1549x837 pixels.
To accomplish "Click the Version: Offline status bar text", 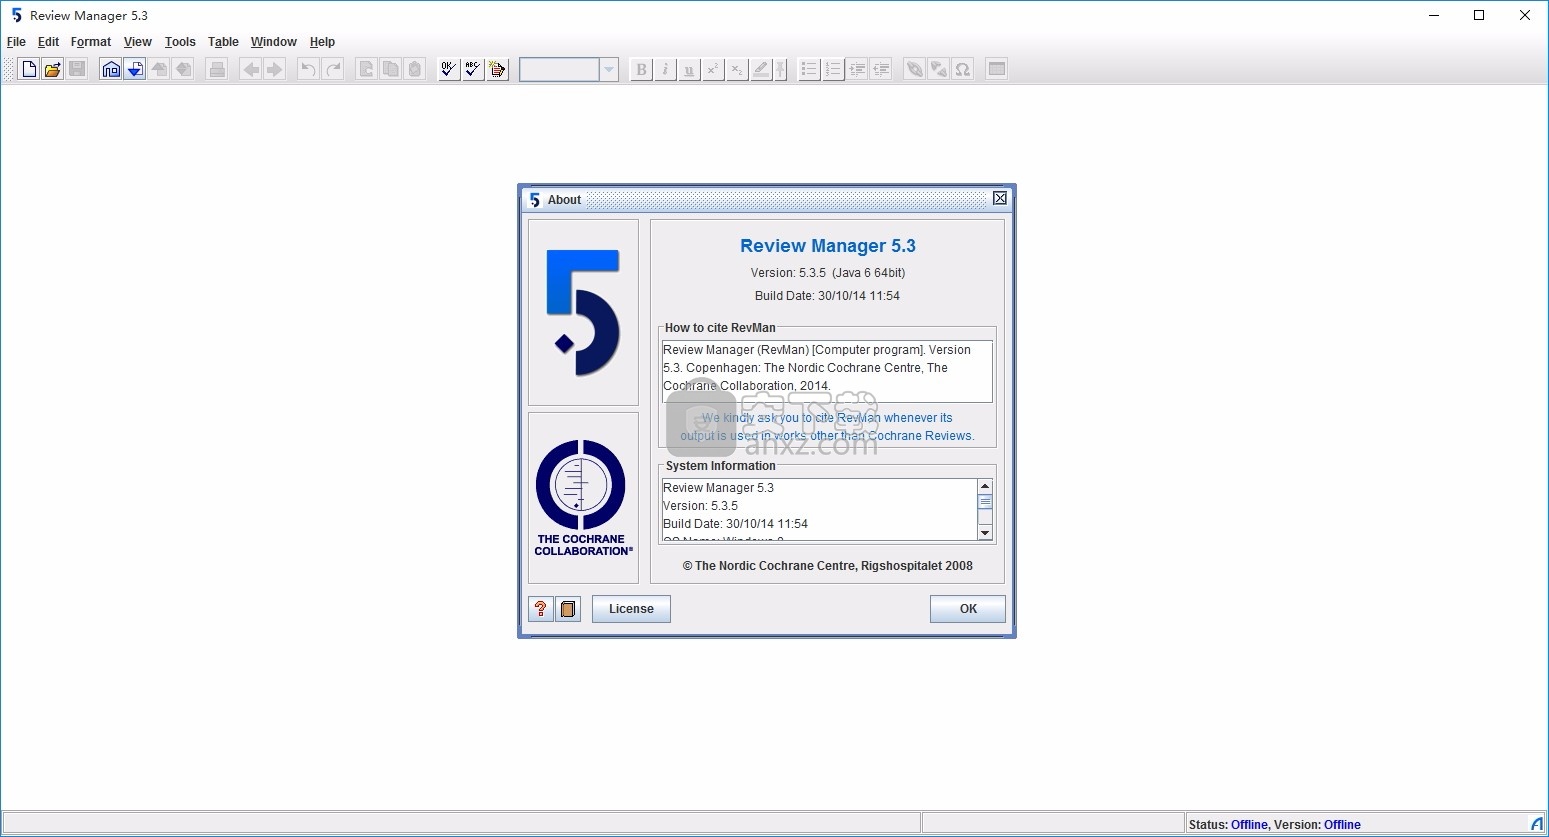I will [x=1318, y=825].
